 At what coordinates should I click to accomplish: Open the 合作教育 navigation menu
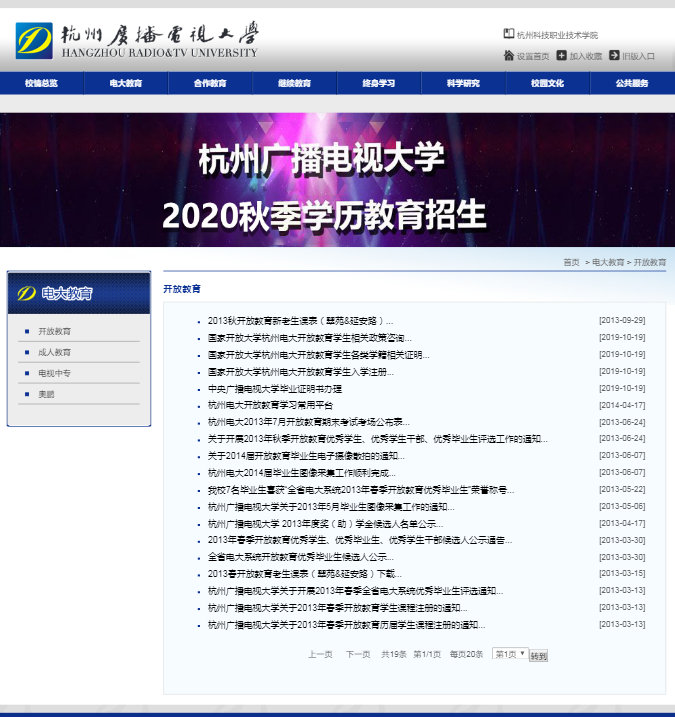(210, 83)
